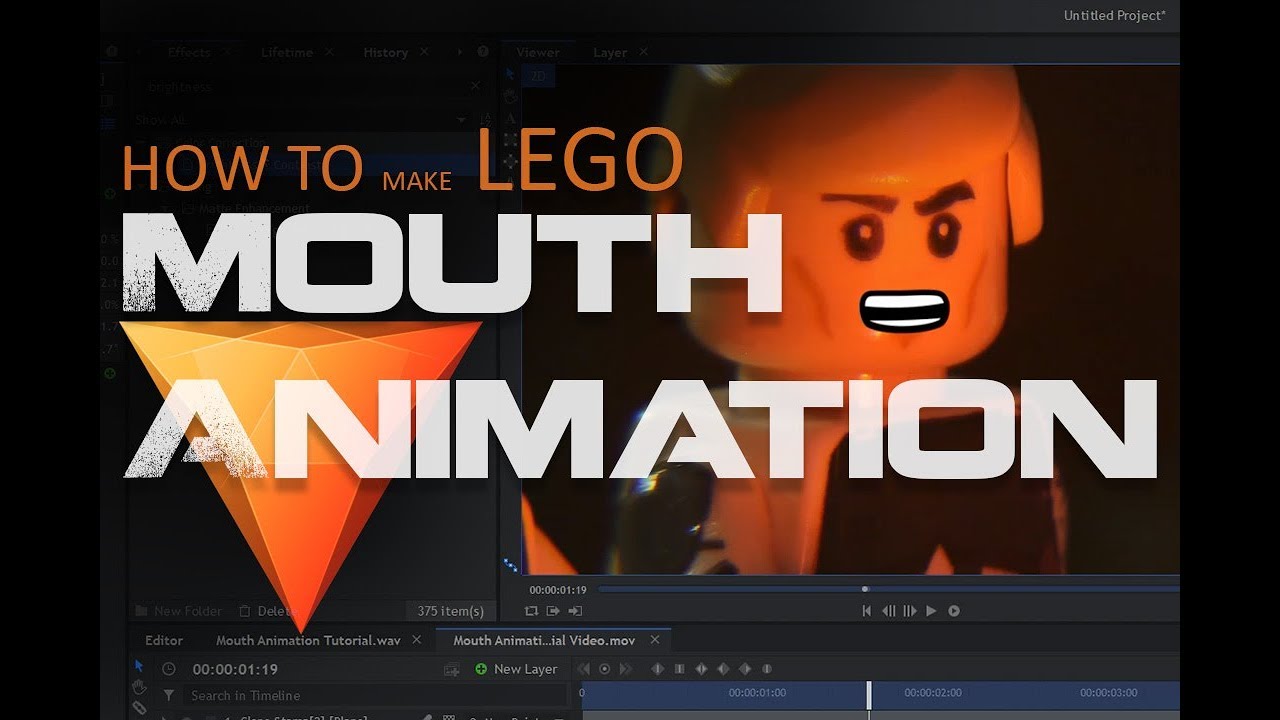The height and width of the screenshot is (720, 1280).
Task: Open the Mouth Animation Tutorial.wav tab
Action: [x=309, y=641]
